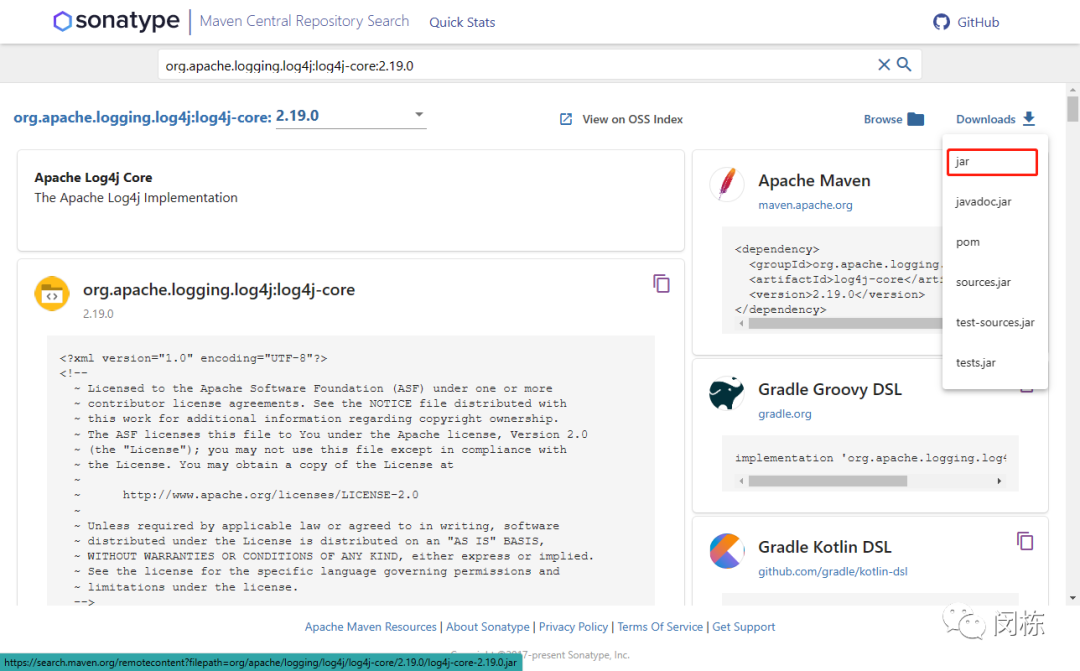Select sources.jar from the Downloads menu
The image size is (1080, 671).
click(983, 282)
